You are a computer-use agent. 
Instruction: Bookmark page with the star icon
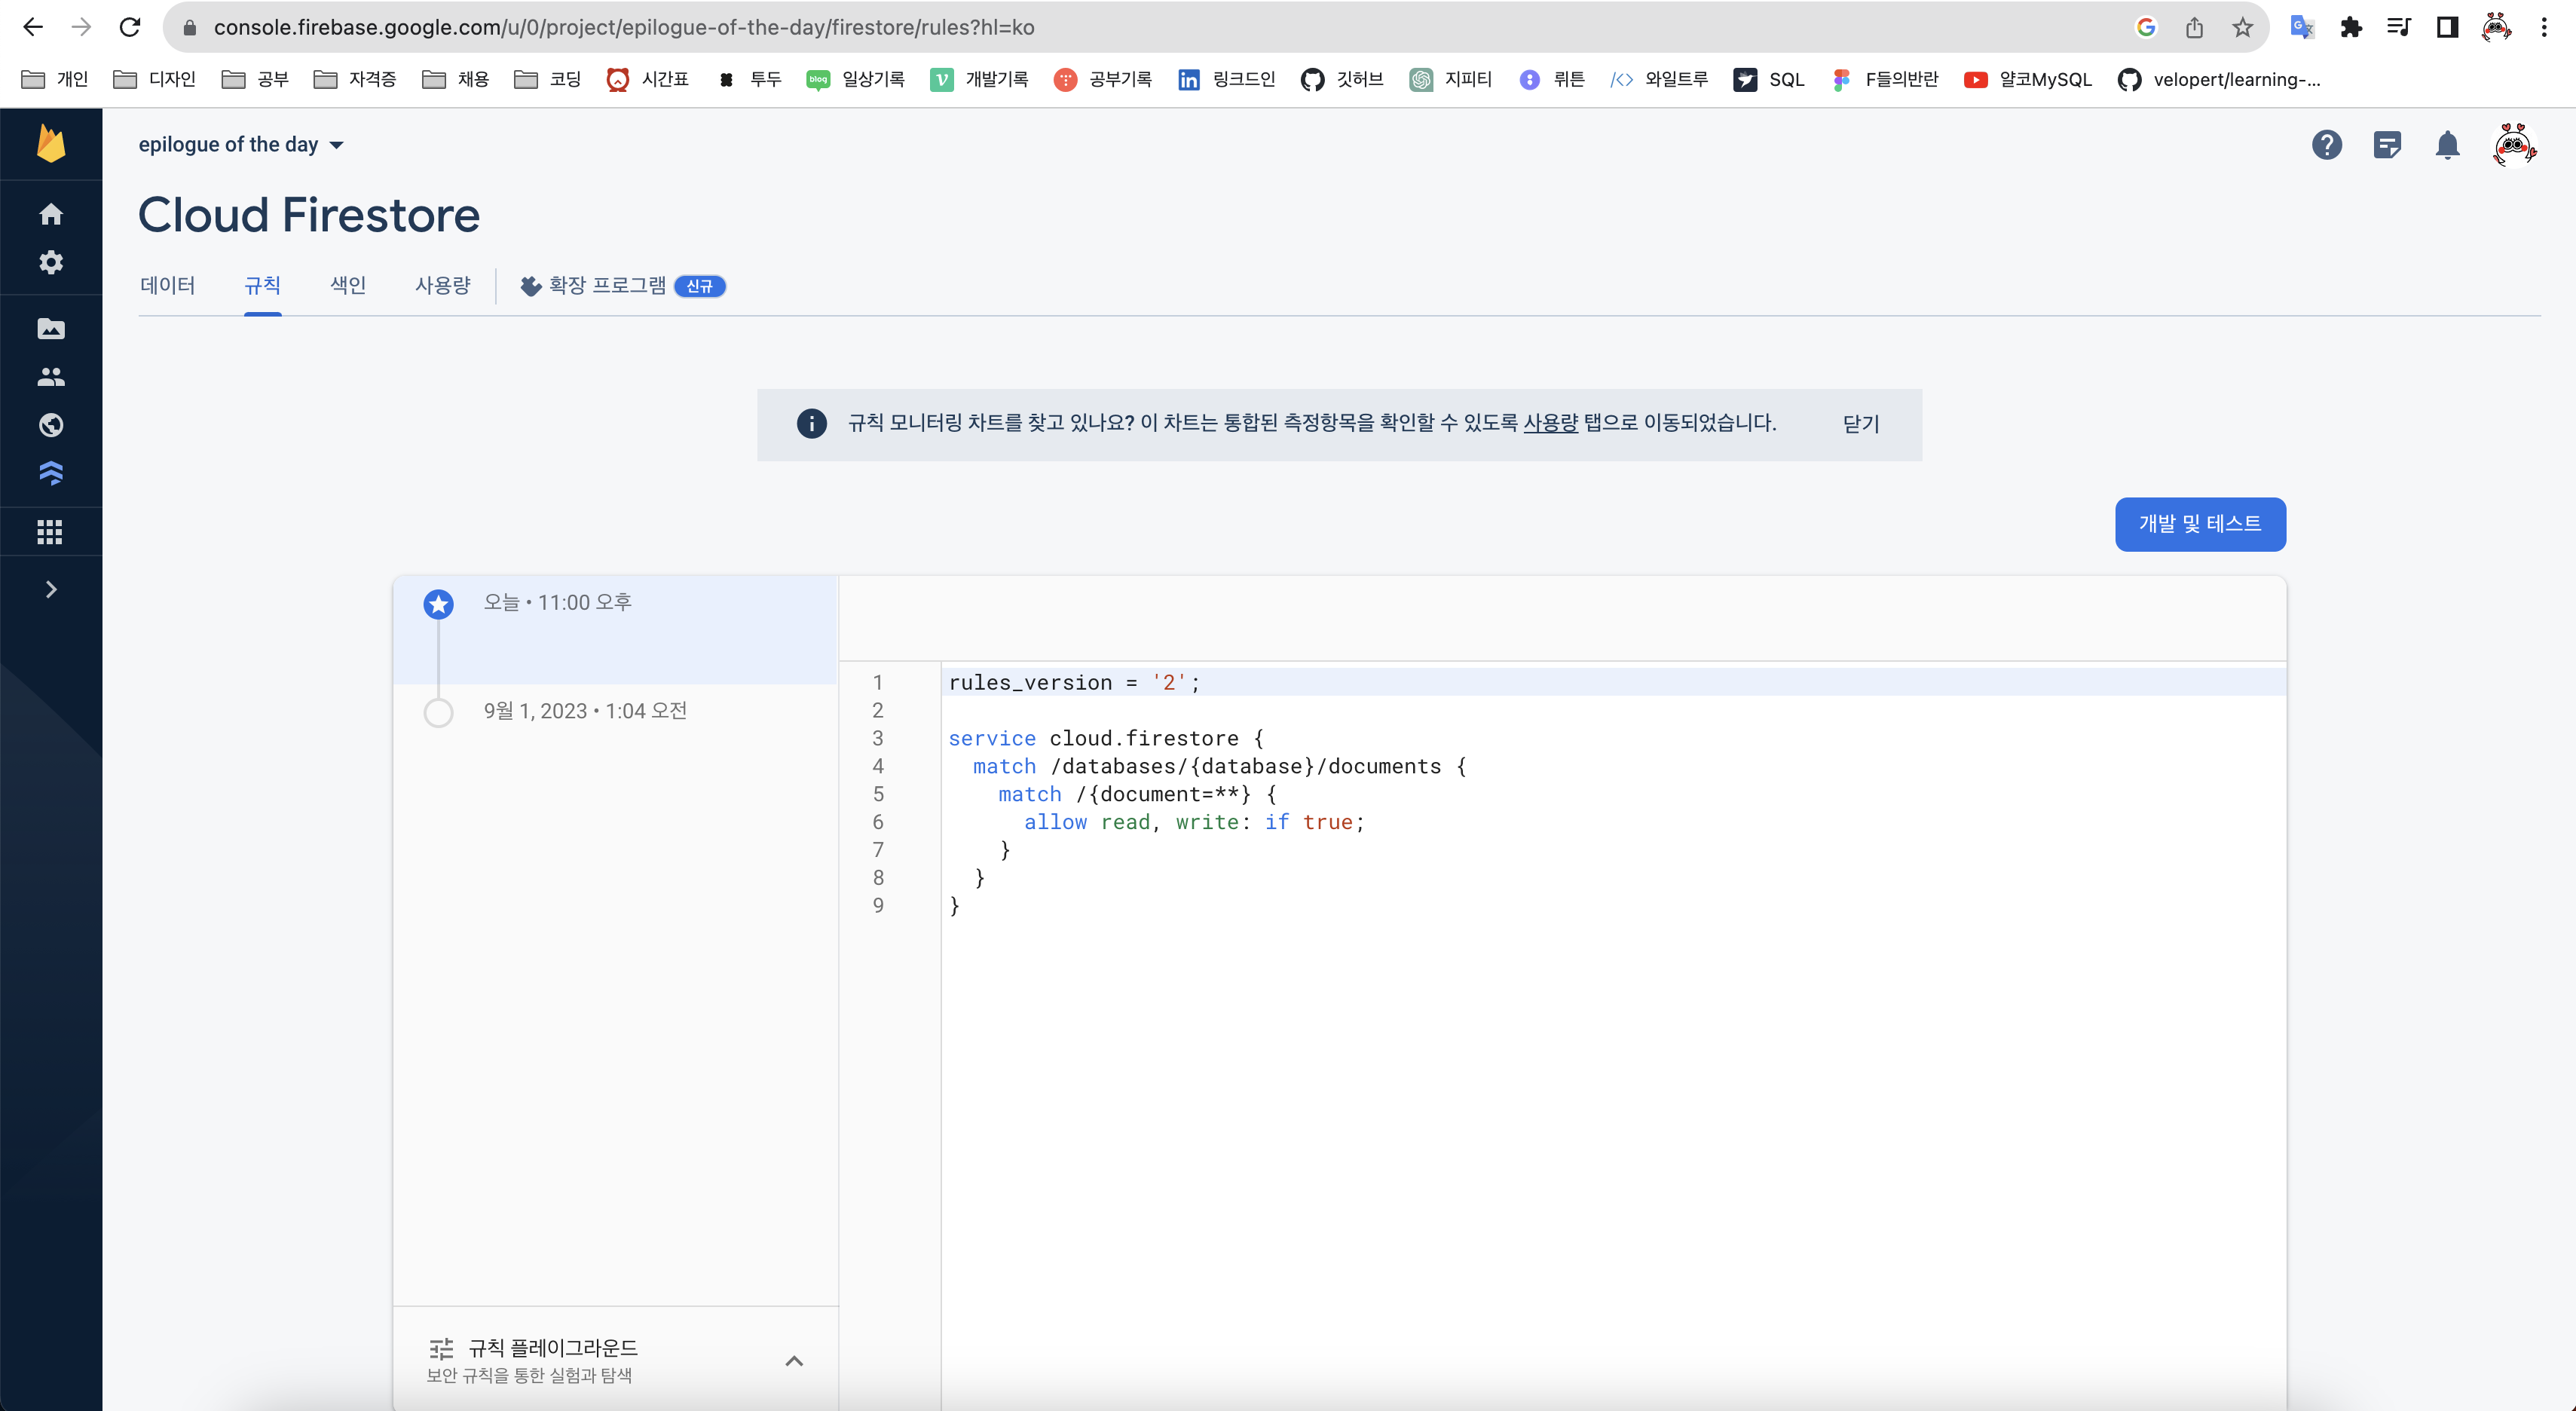coord(2243,27)
